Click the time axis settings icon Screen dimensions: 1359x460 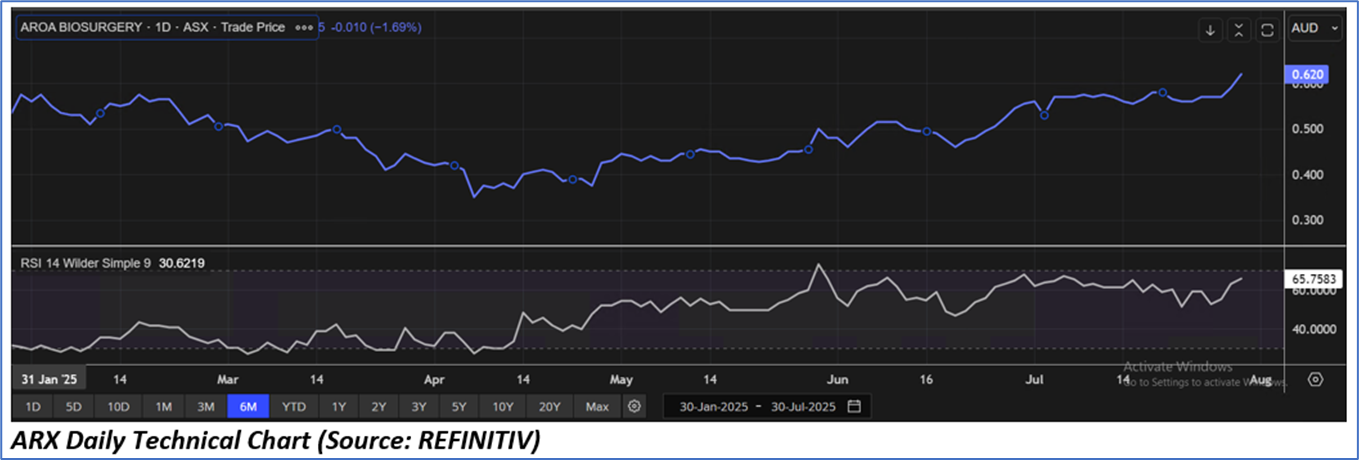click(x=1315, y=380)
